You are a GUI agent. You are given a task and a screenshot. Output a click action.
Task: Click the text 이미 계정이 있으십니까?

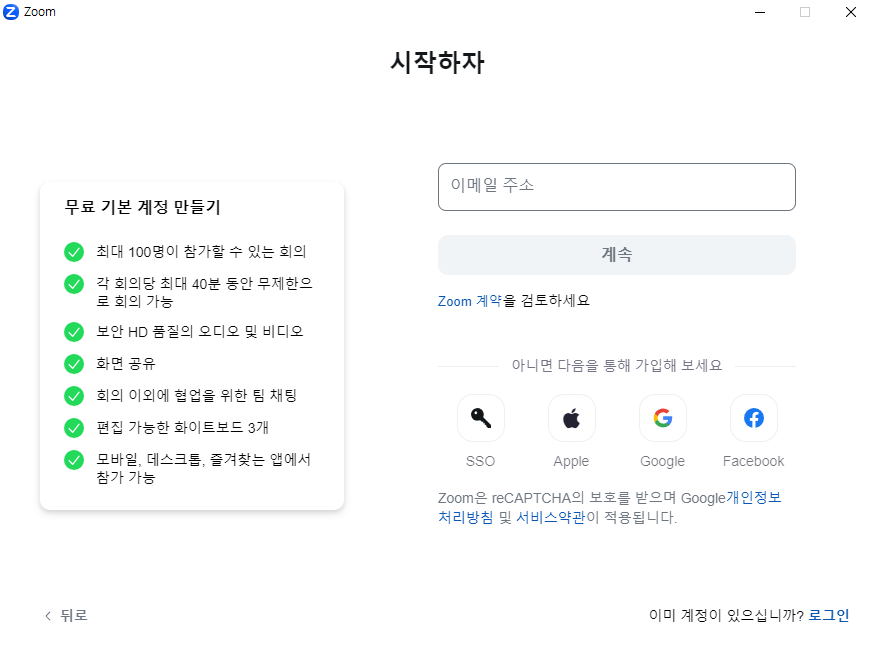point(727,615)
